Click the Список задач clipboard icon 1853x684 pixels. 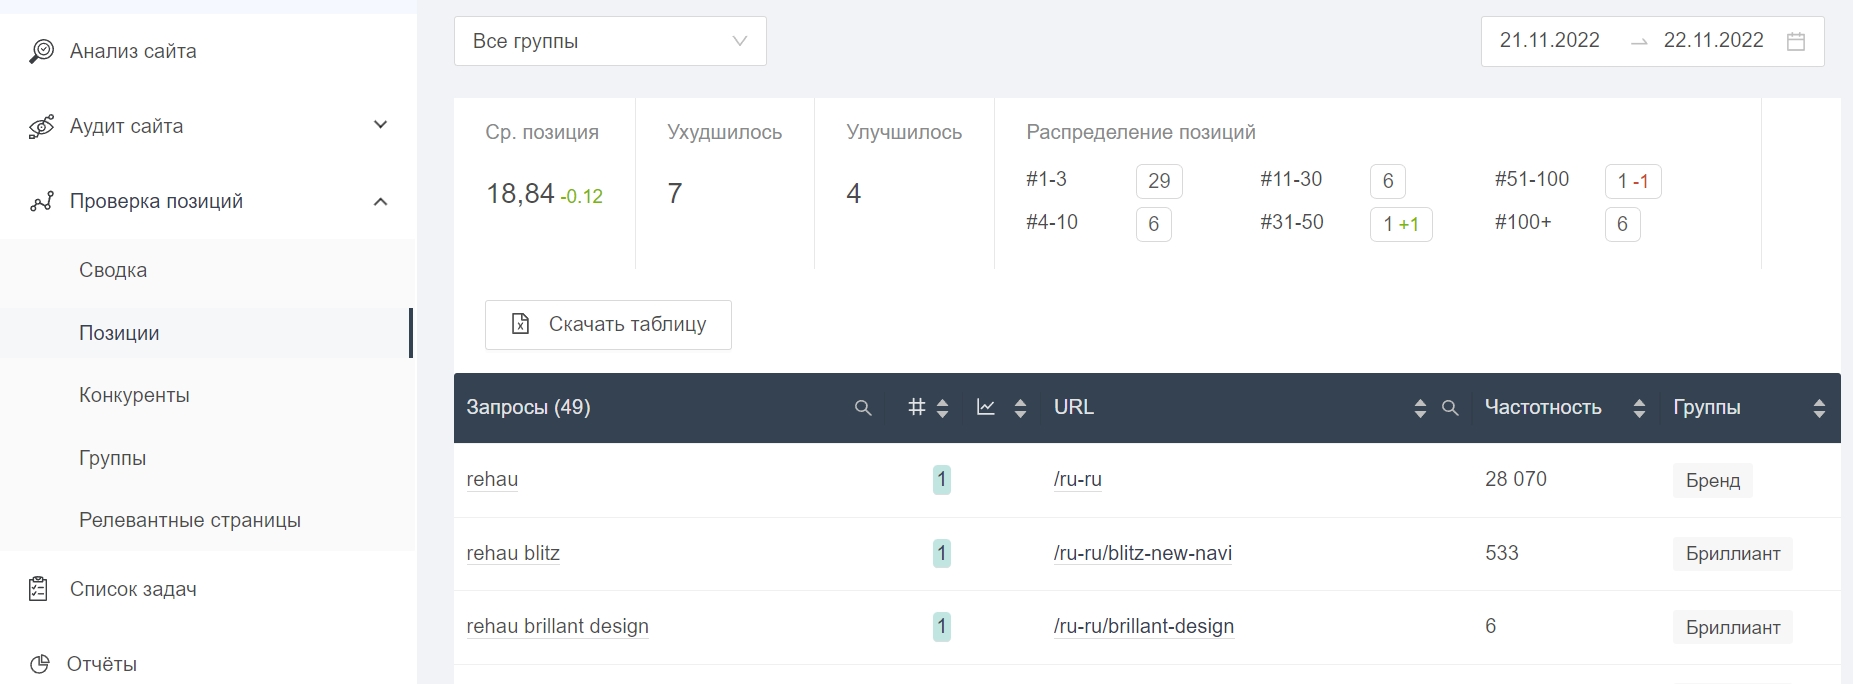pos(38,589)
